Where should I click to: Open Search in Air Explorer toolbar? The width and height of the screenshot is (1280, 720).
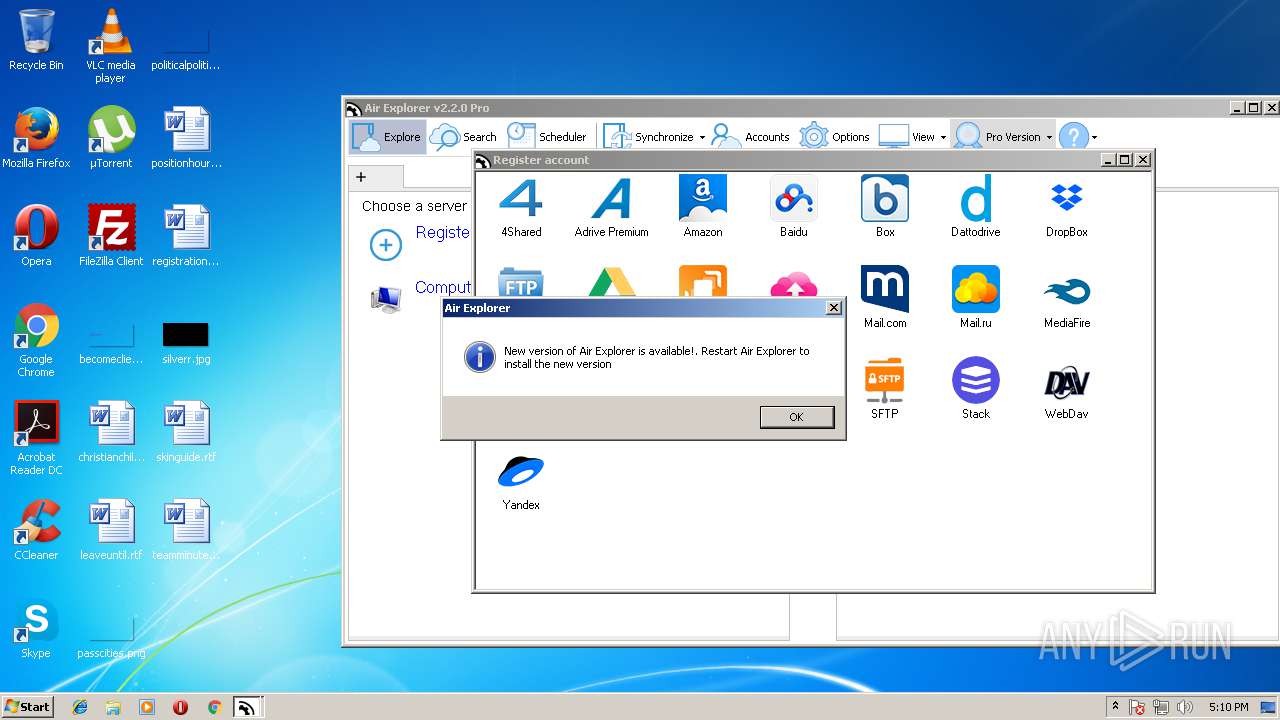point(464,137)
